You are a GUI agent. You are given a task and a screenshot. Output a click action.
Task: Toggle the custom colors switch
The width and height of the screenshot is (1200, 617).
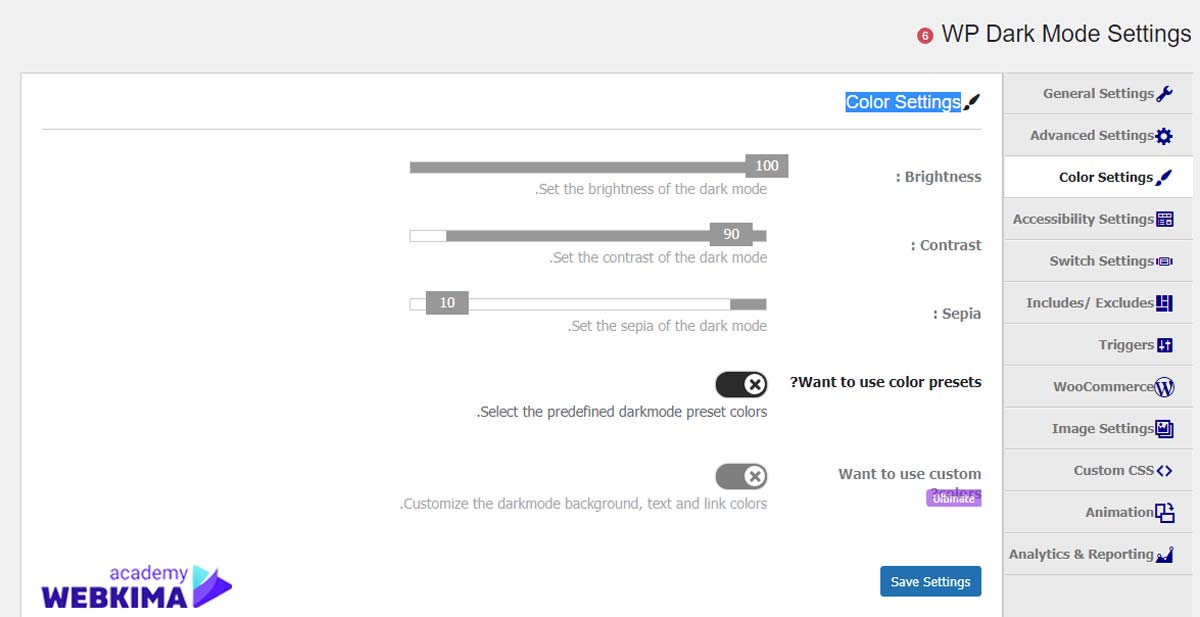(741, 476)
